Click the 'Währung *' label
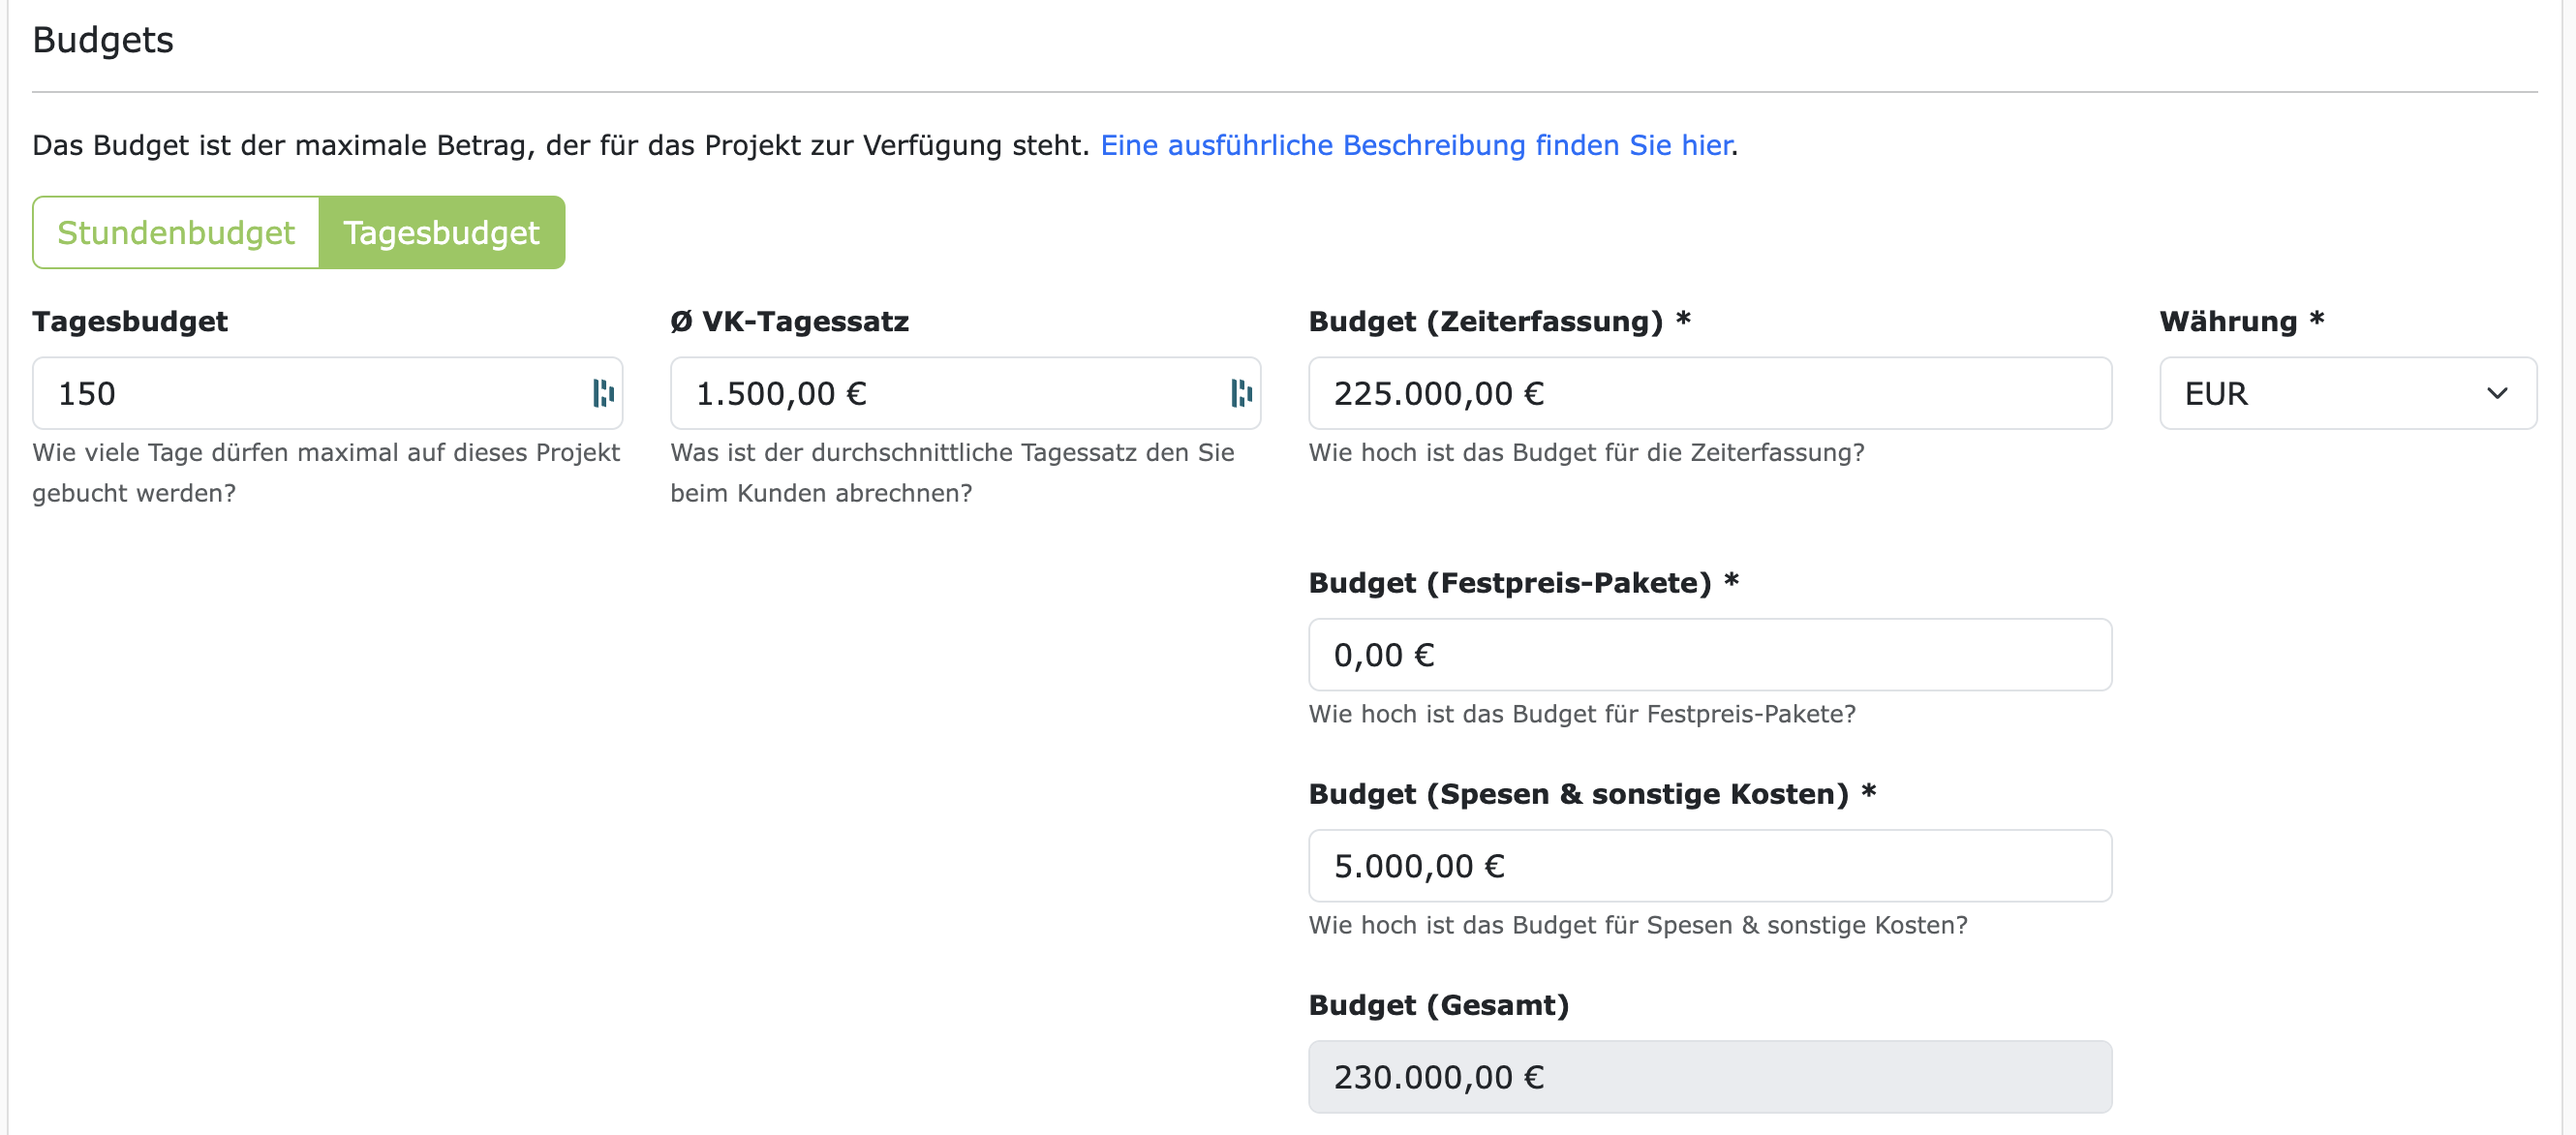 pos(2240,321)
